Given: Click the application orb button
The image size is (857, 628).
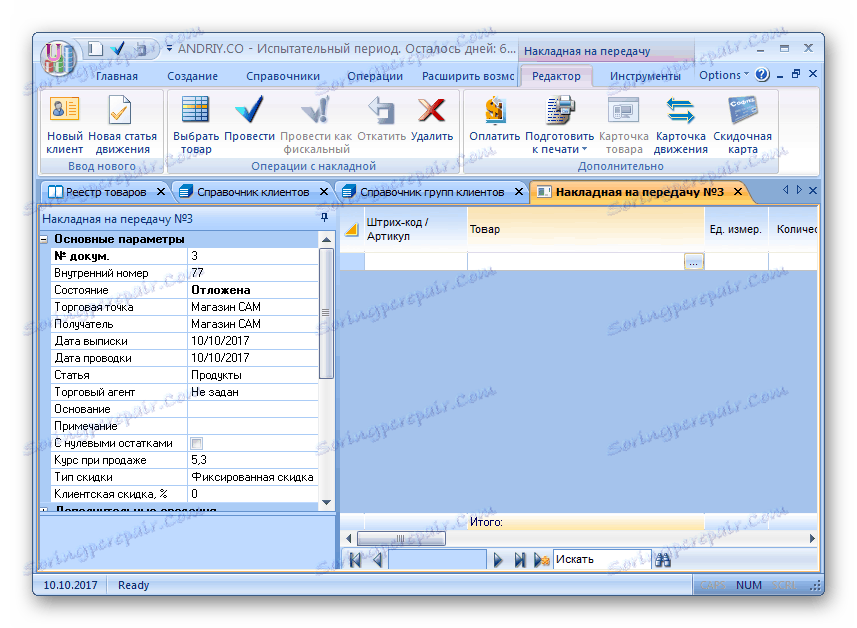Looking at the screenshot, I should [58, 57].
